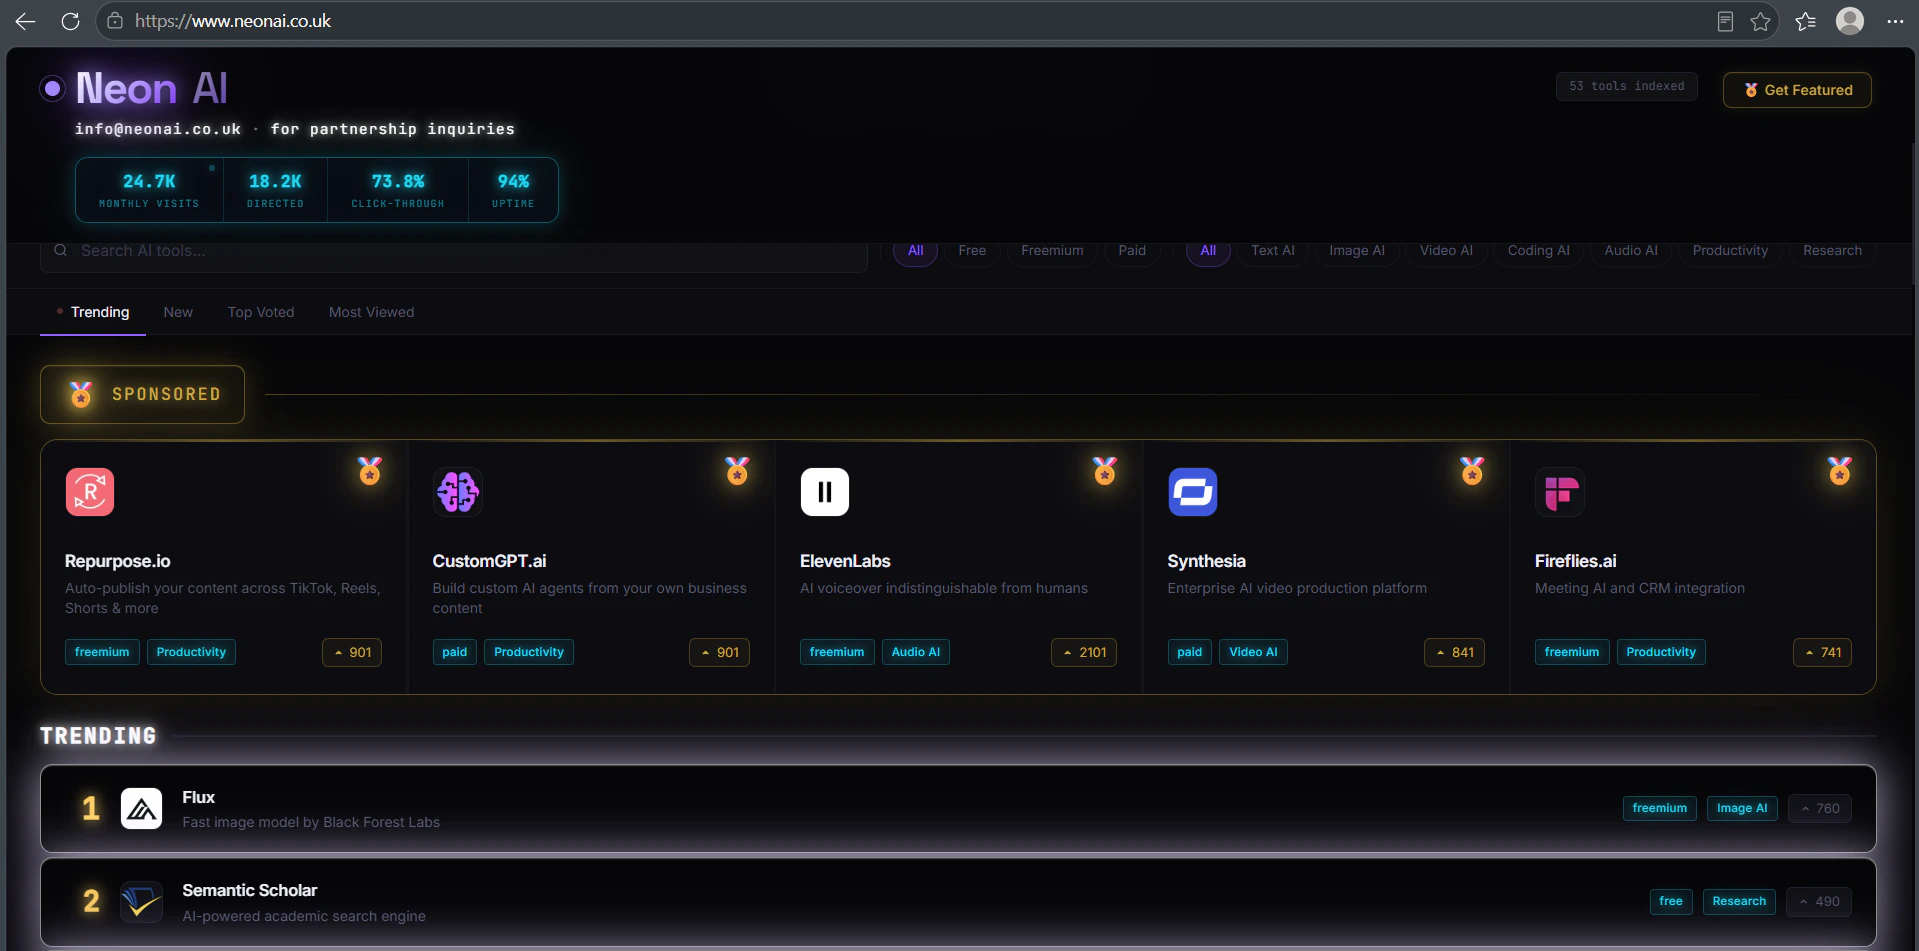
Task: Select the All pricing filter
Action: (915, 251)
